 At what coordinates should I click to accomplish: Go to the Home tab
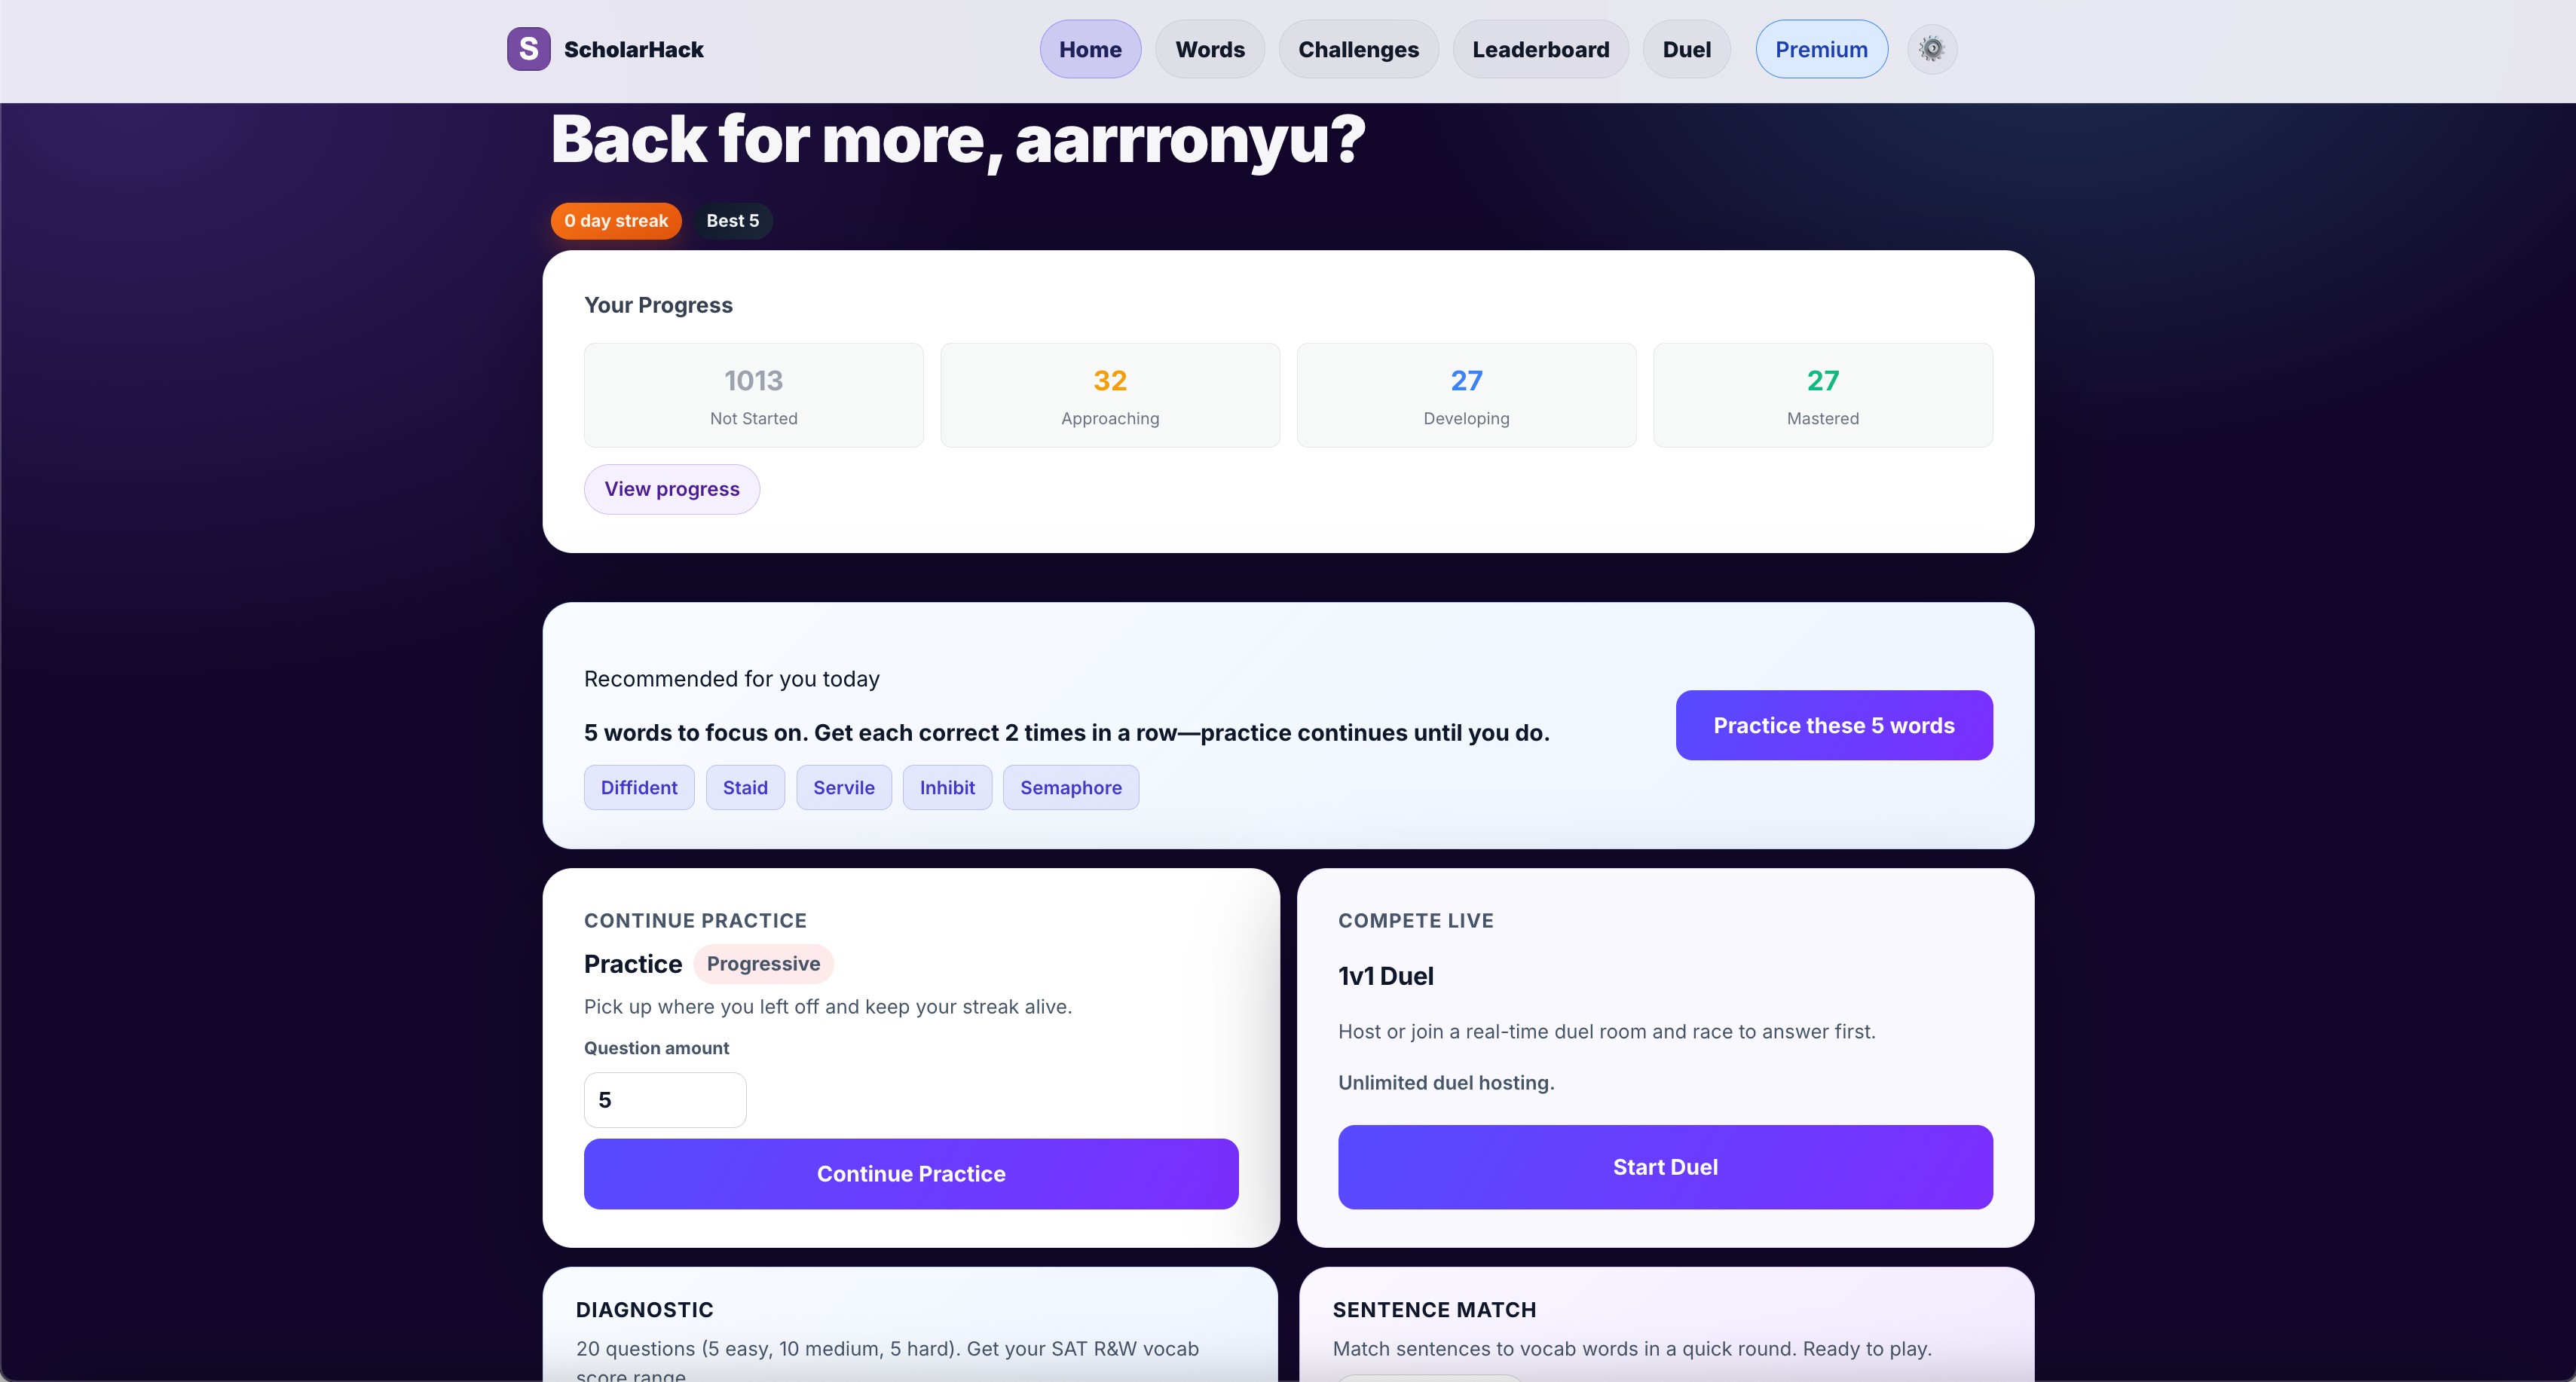coord(1090,49)
